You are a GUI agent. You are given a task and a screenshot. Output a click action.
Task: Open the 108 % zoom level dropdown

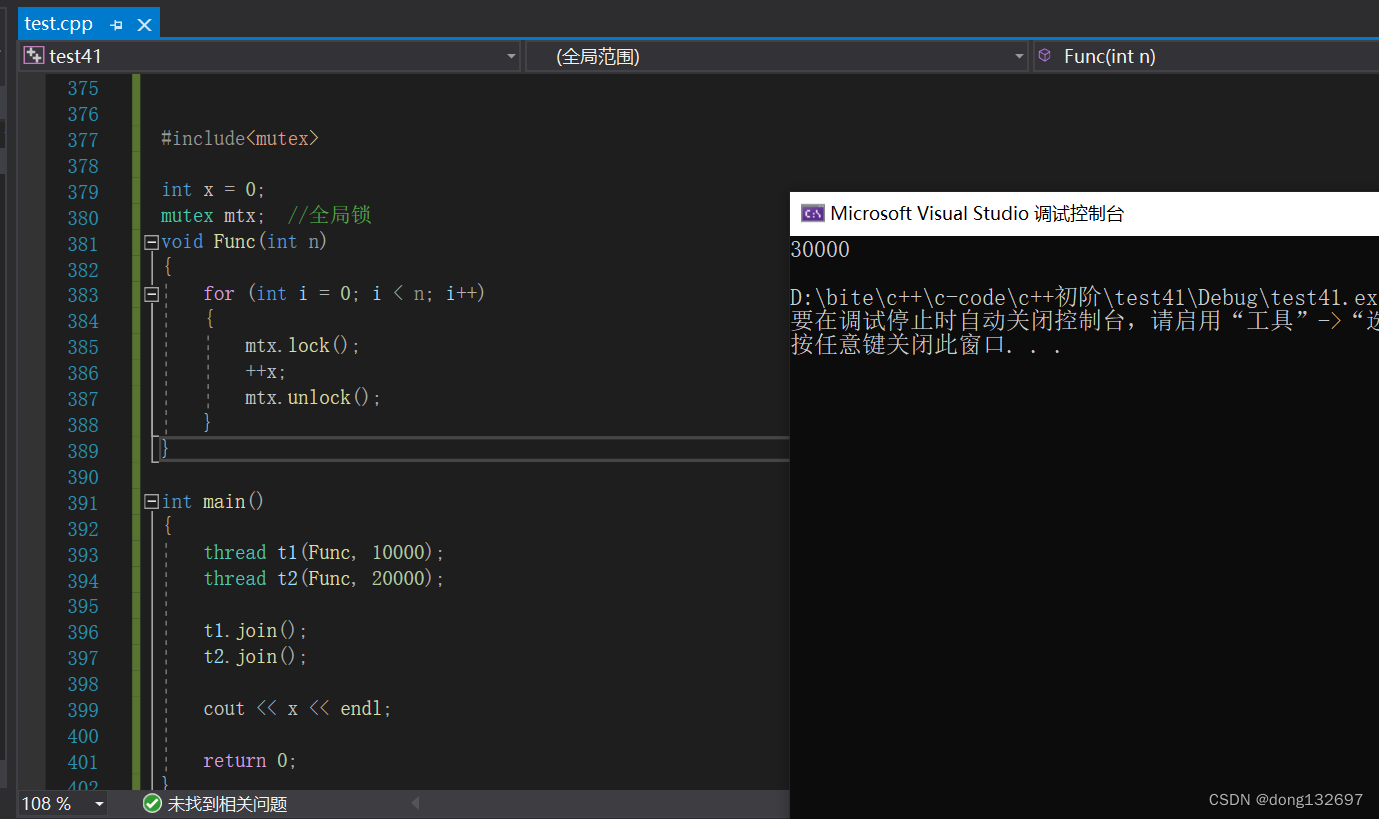(x=99, y=804)
